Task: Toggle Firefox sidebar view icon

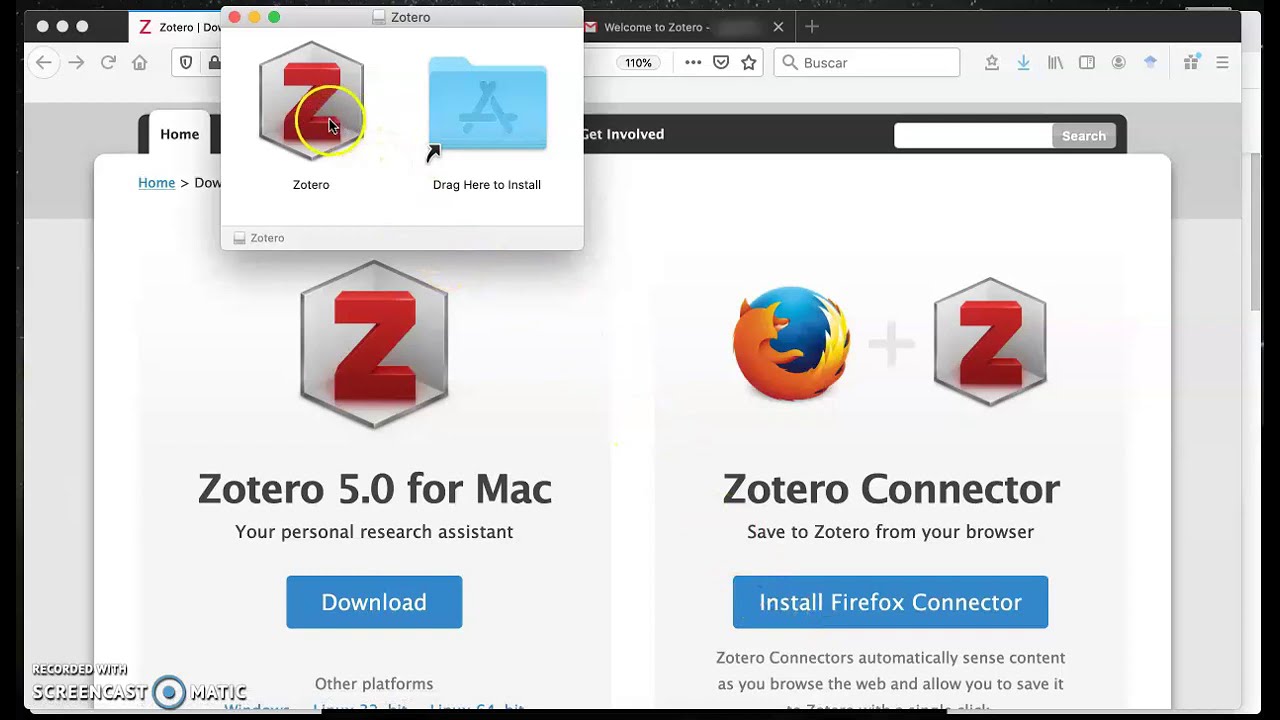Action: pos(1087,63)
